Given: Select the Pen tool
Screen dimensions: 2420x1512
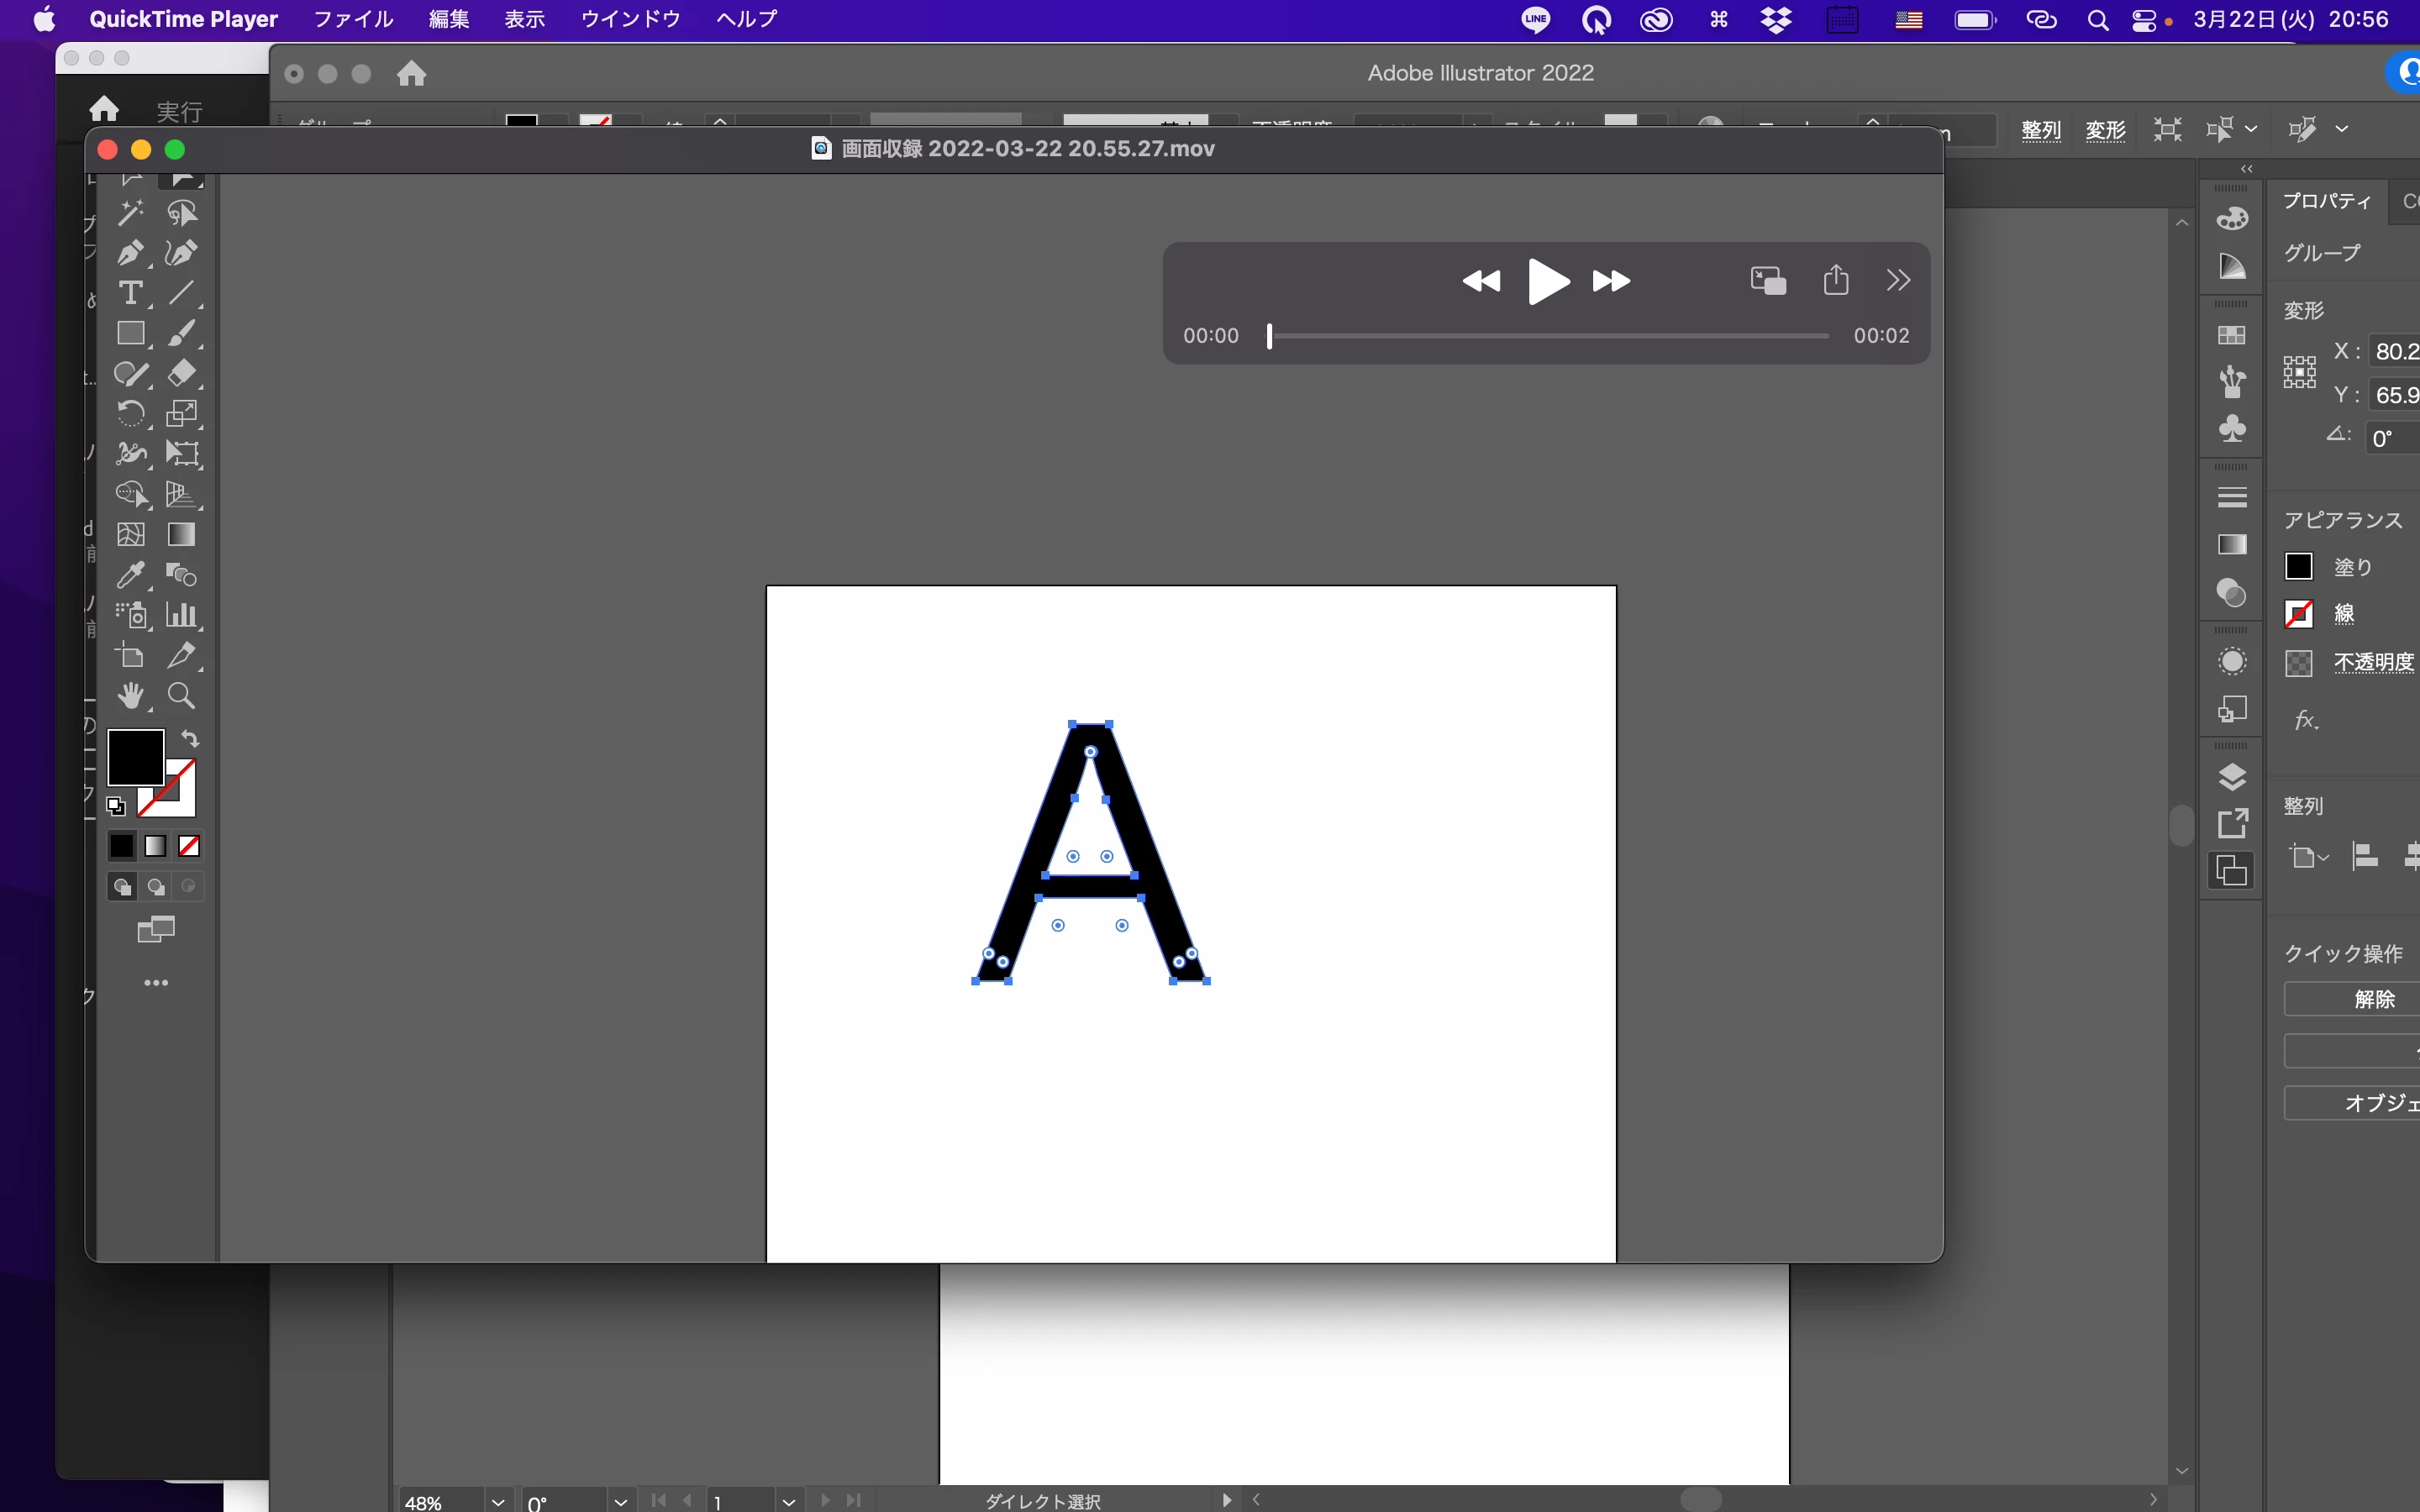Looking at the screenshot, I should click(x=129, y=253).
